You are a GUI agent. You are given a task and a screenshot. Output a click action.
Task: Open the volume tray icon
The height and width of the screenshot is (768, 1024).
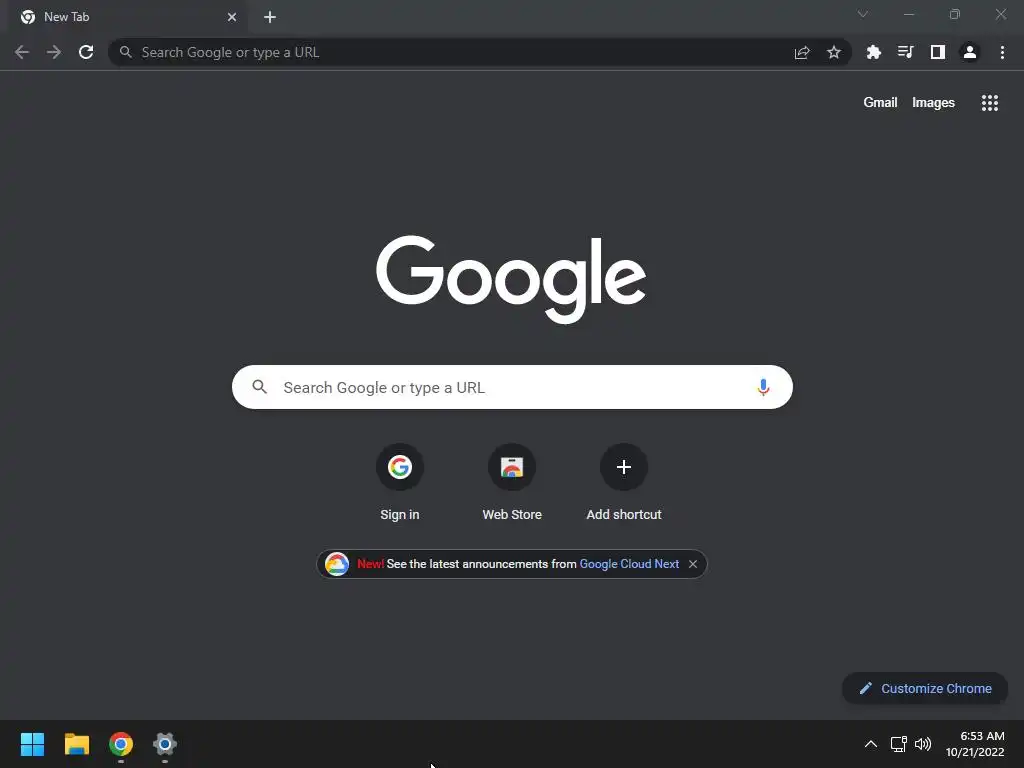tap(923, 744)
